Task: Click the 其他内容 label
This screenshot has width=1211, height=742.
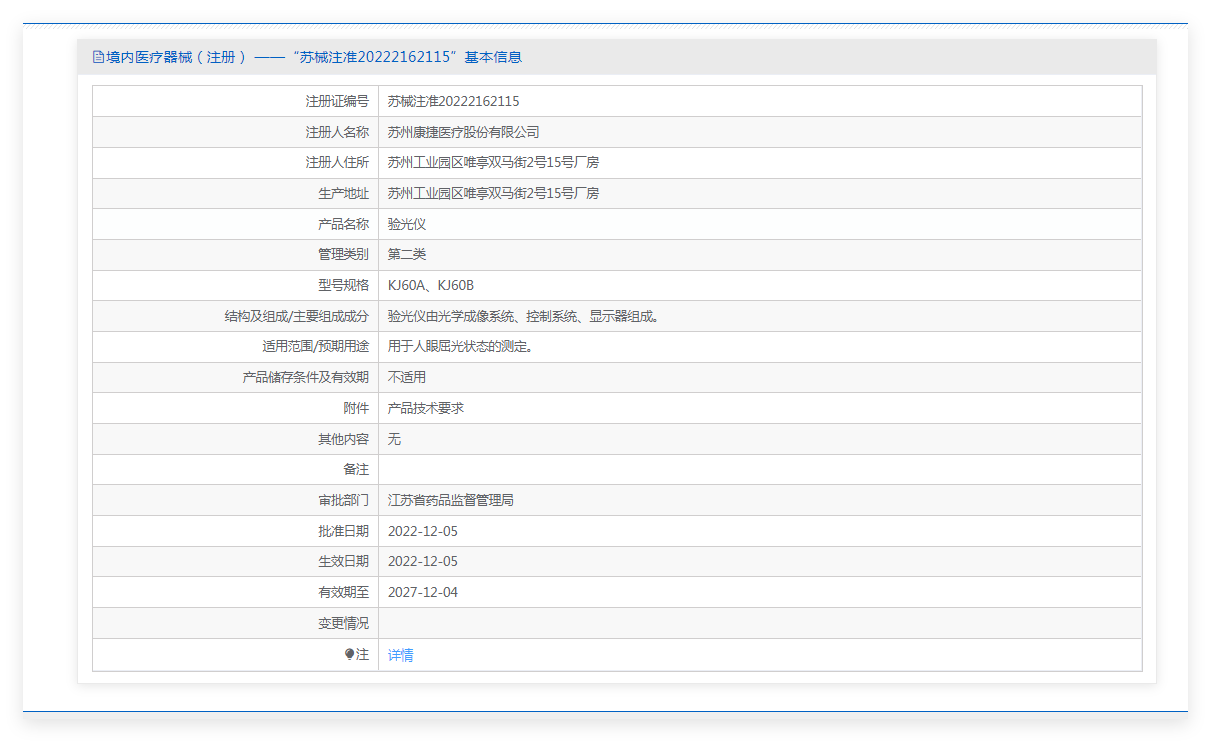Action: pyautogui.click(x=343, y=439)
